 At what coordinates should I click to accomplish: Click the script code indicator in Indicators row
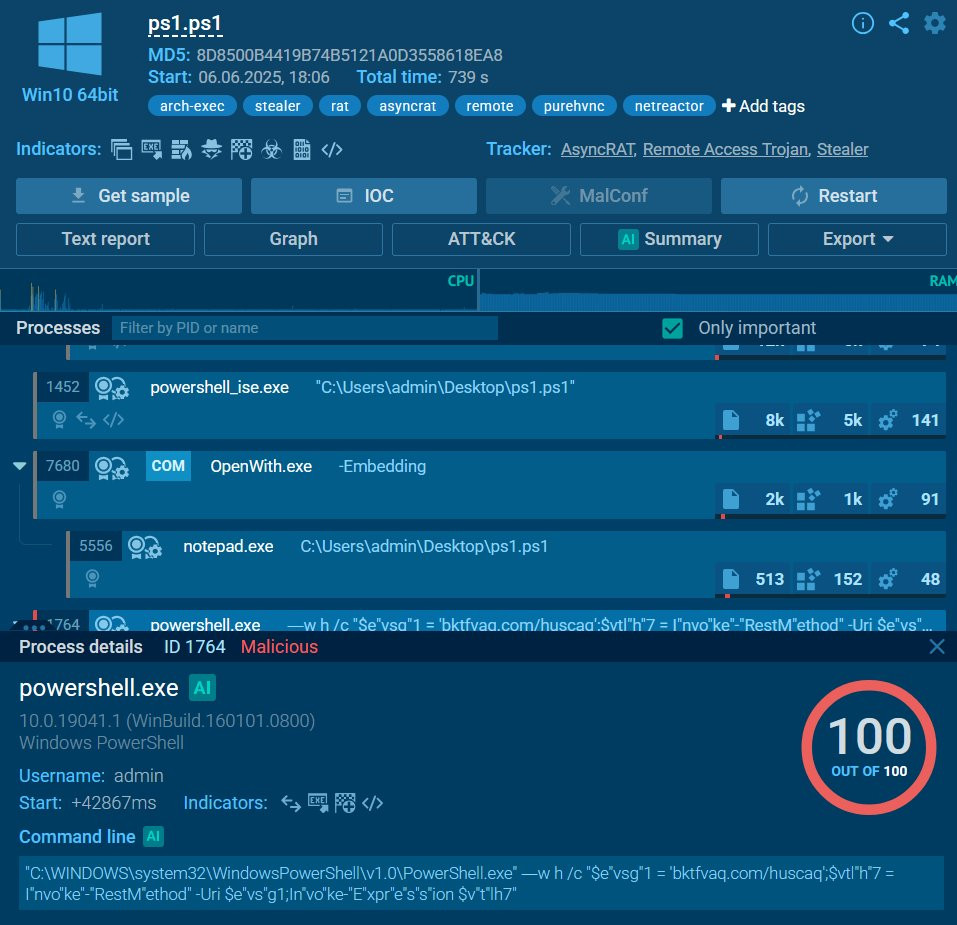(x=331, y=149)
